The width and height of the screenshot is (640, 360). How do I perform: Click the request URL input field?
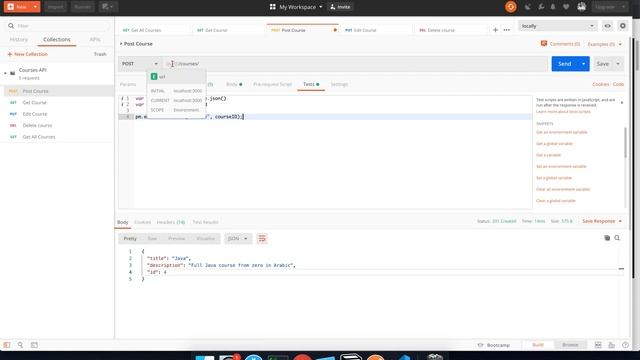355,64
